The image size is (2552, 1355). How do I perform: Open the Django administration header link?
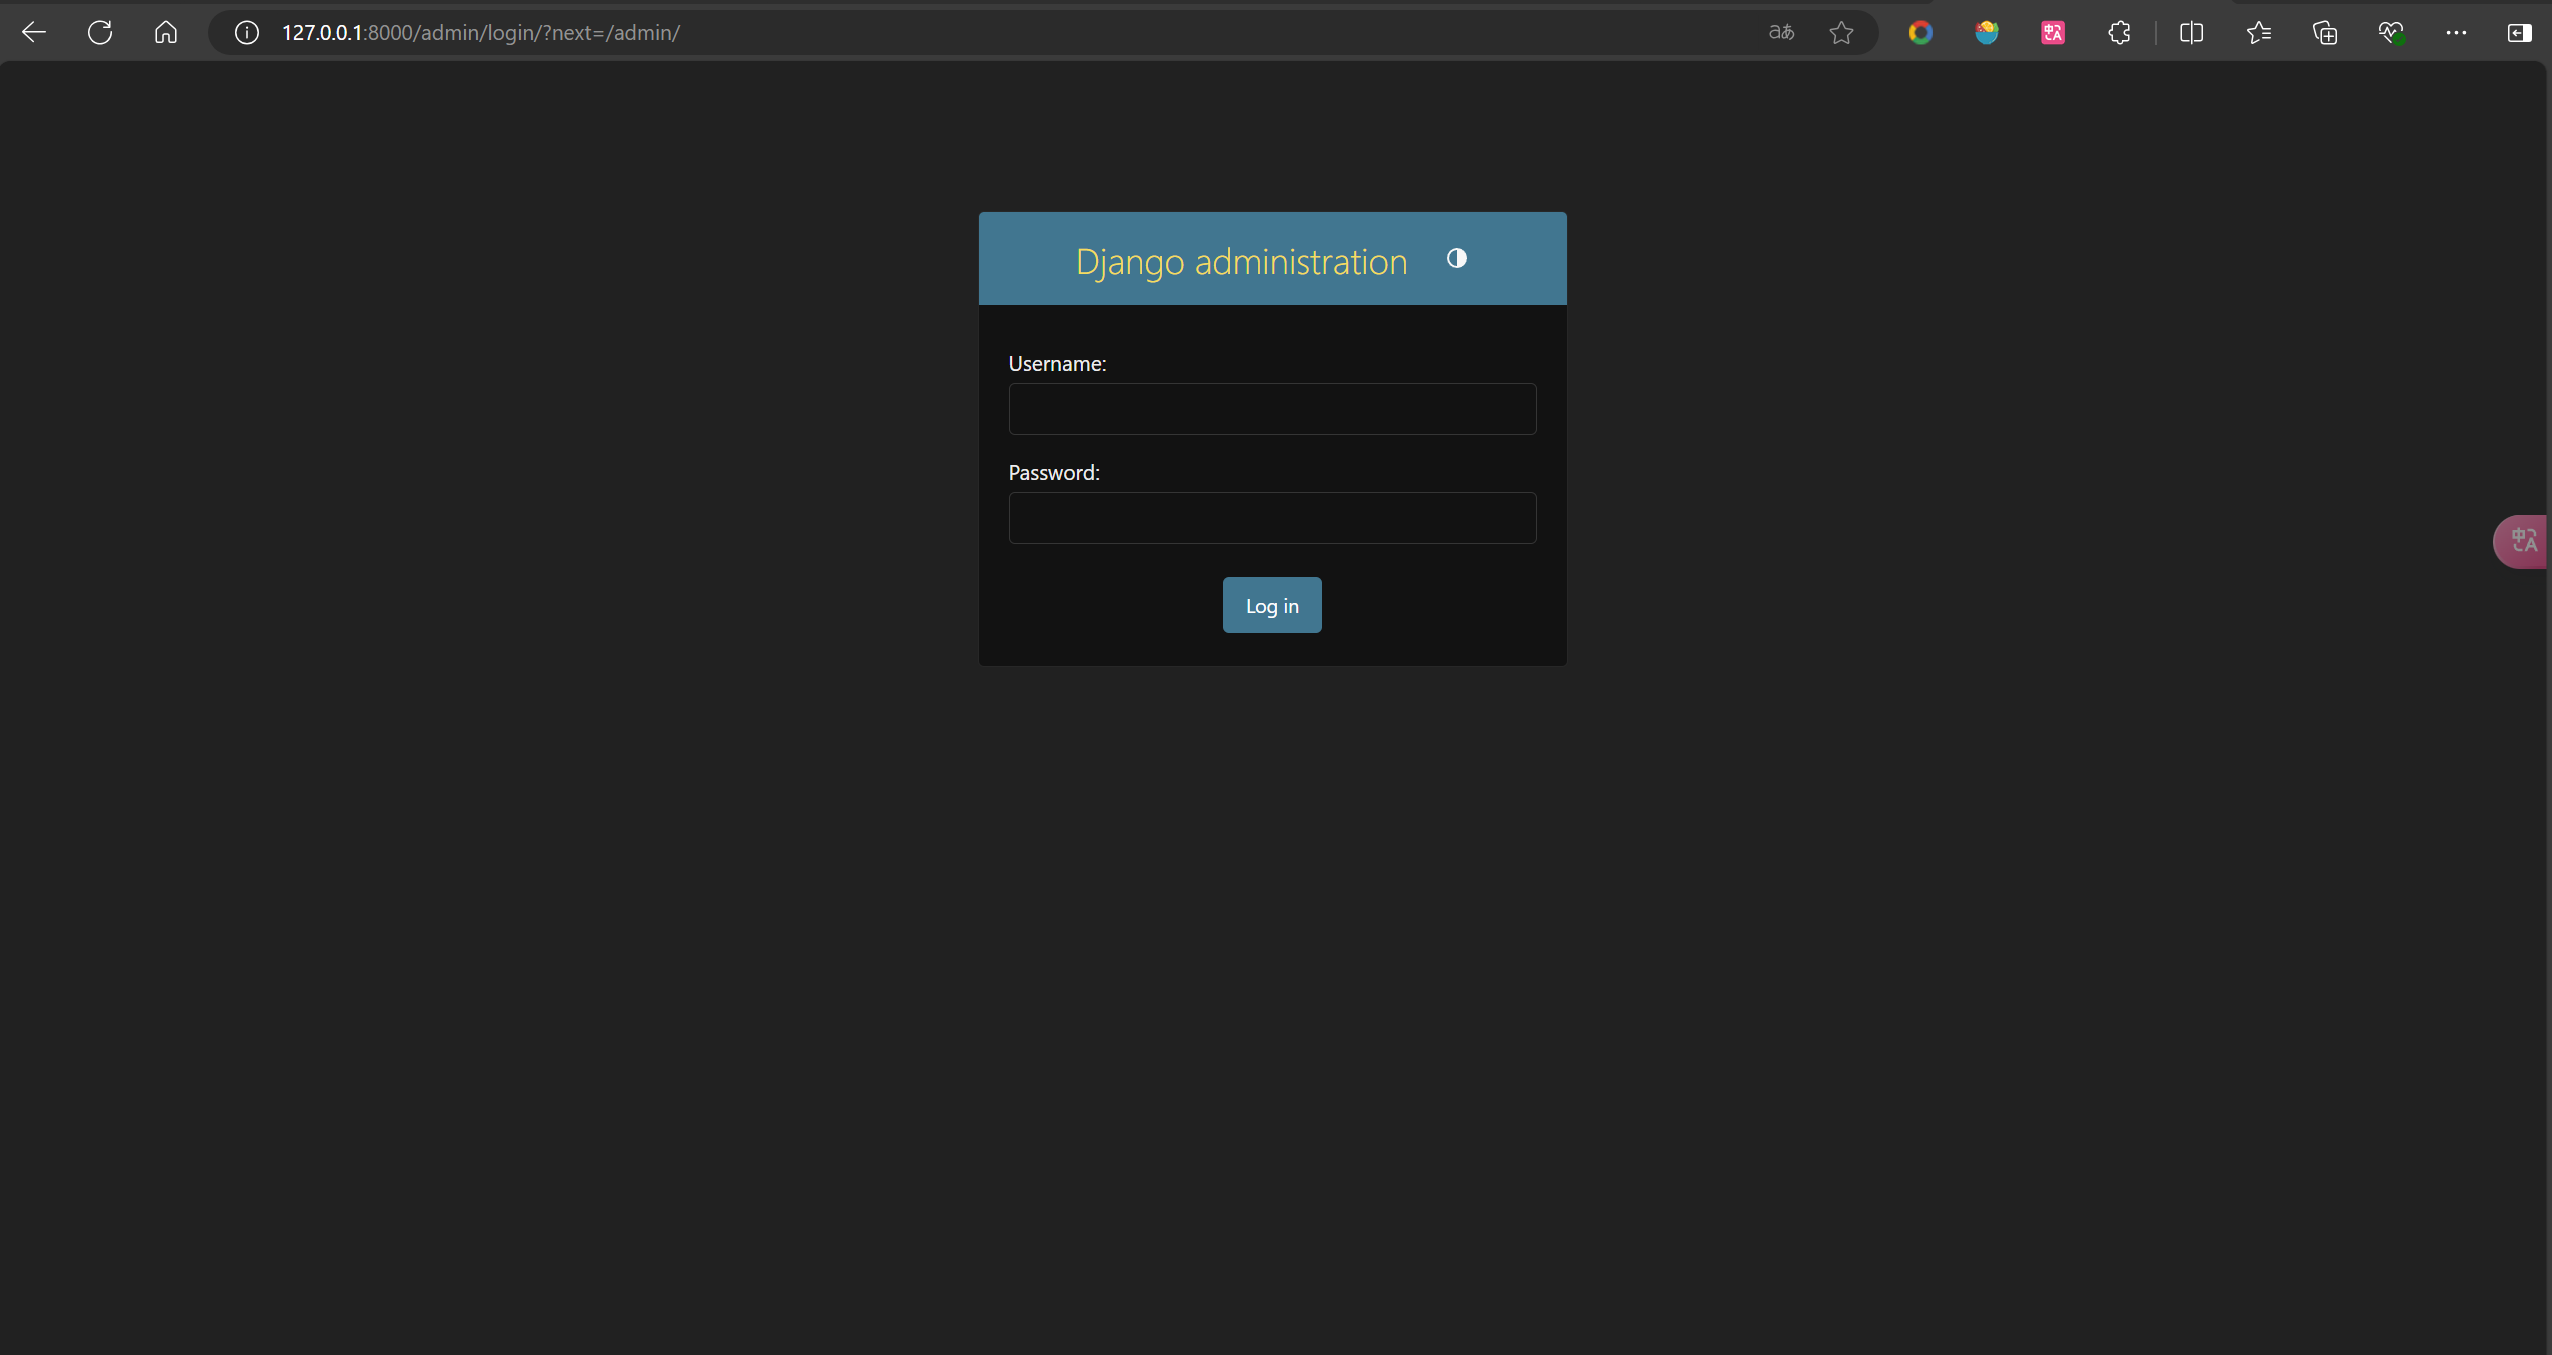1240,261
